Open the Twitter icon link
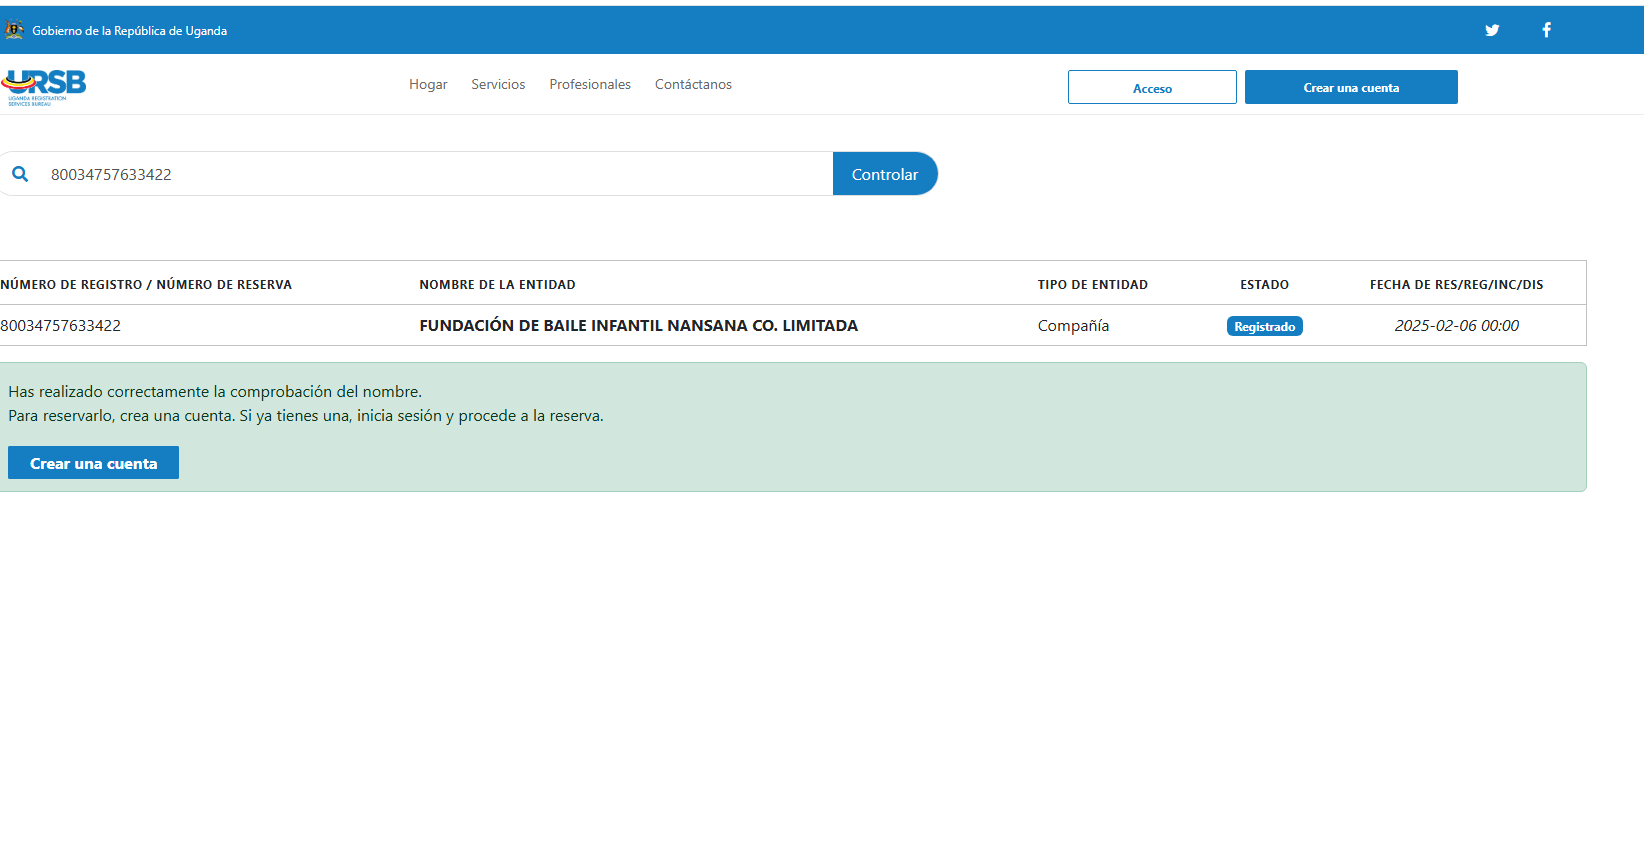Viewport: 1644px width, 852px height. tap(1491, 30)
